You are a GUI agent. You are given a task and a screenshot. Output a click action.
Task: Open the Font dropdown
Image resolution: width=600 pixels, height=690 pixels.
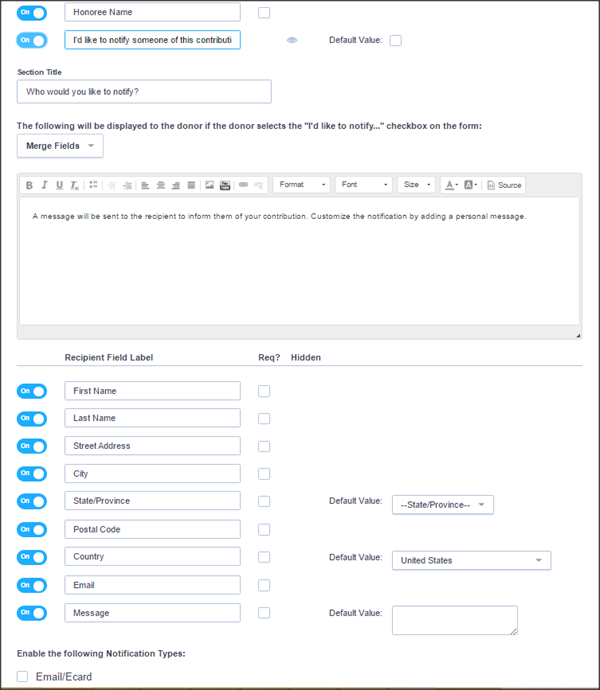tap(364, 185)
